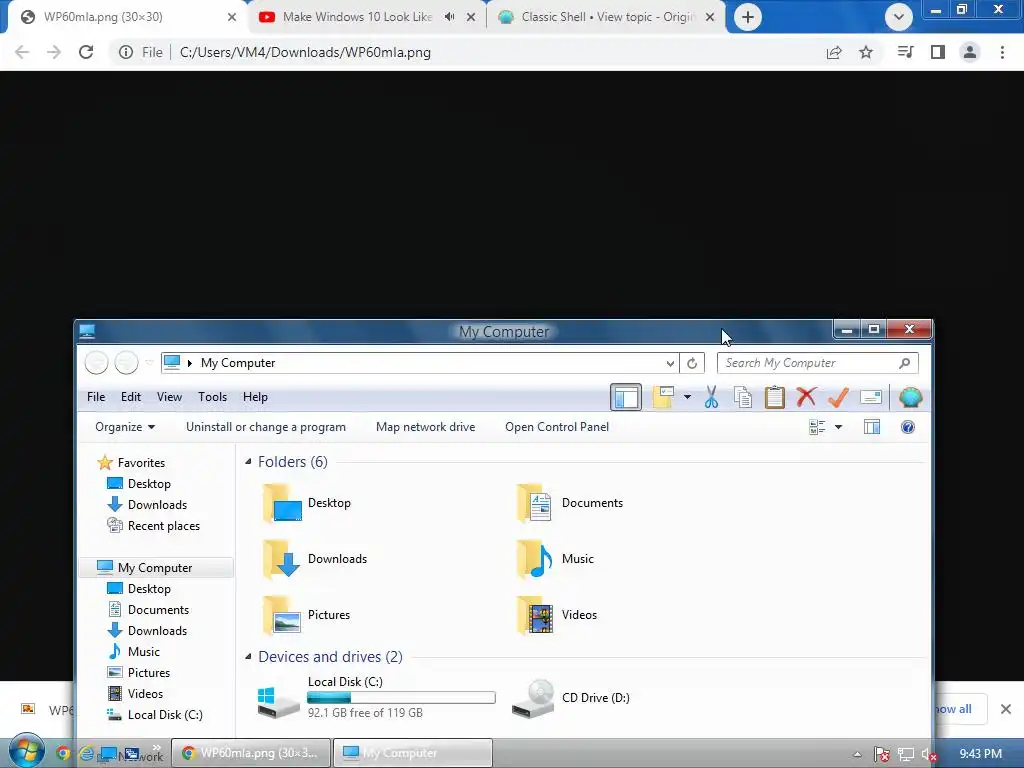Collapse the Folders (6) group
The height and width of the screenshot is (768, 1024).
(x=248, y=462)
